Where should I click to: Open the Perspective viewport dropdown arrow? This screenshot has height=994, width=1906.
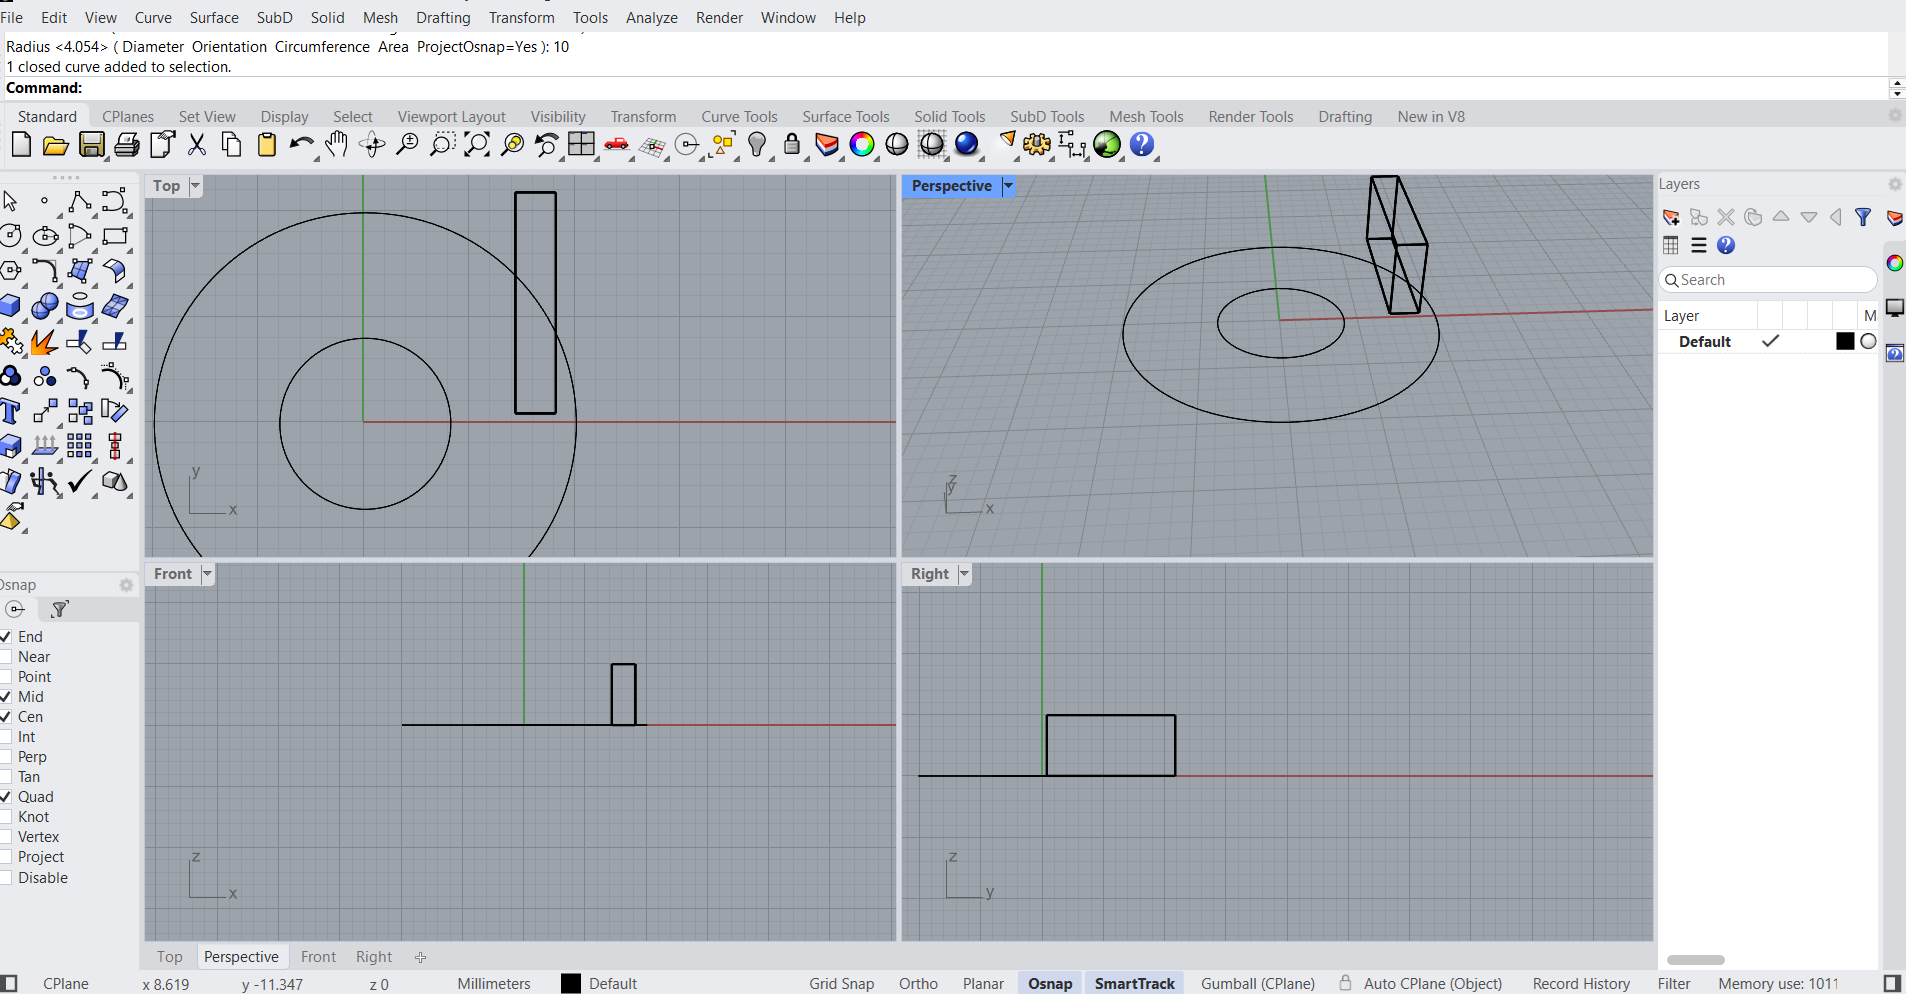tap(1008, 186)
